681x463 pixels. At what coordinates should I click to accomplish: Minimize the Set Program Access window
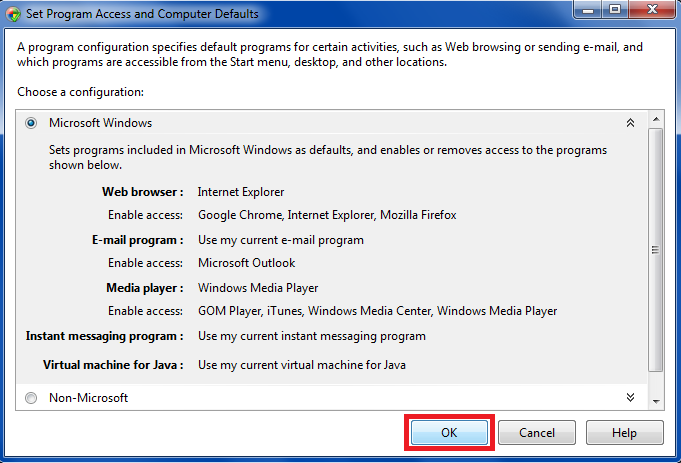tap(588, 10)
